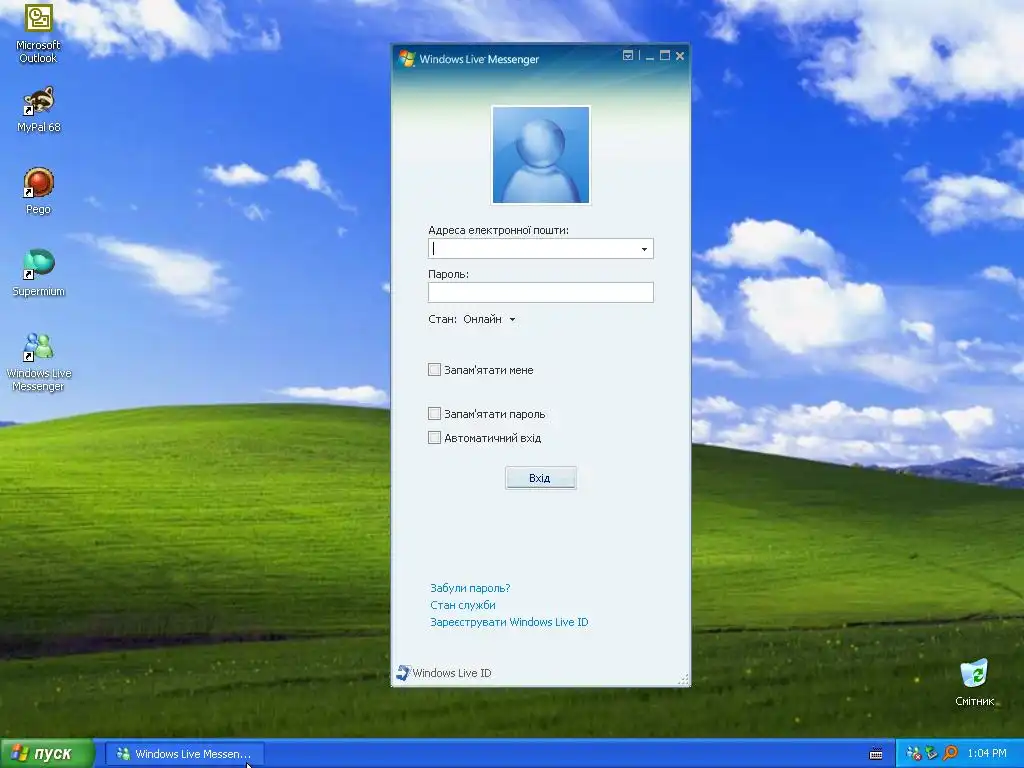Screen dimensions: 1024x768
Task: Select the Pego desktop shortcut
Action: click(38, 191)
